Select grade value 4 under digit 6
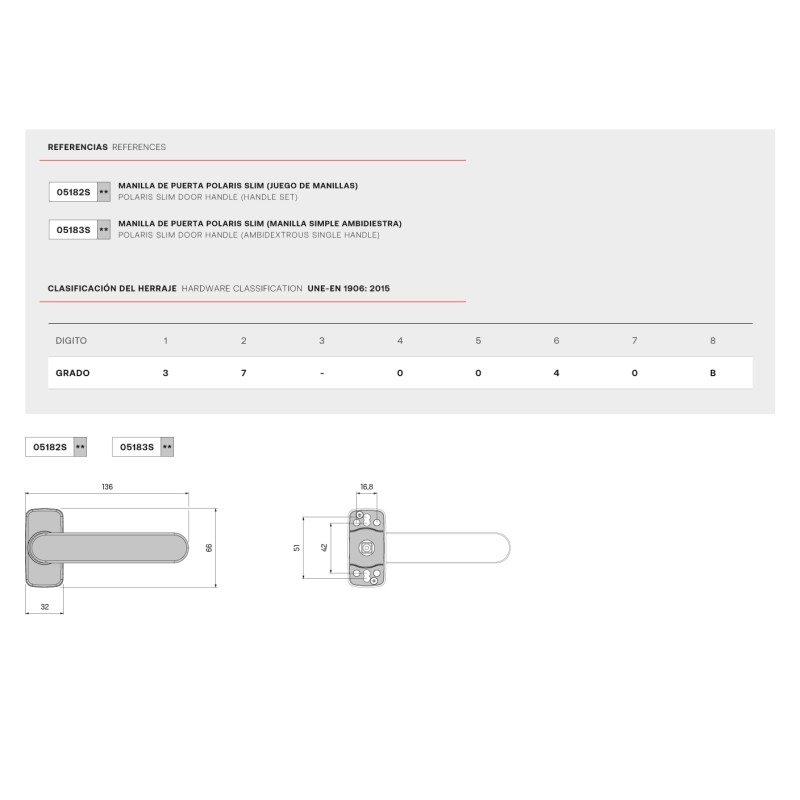 pos(556,372)
